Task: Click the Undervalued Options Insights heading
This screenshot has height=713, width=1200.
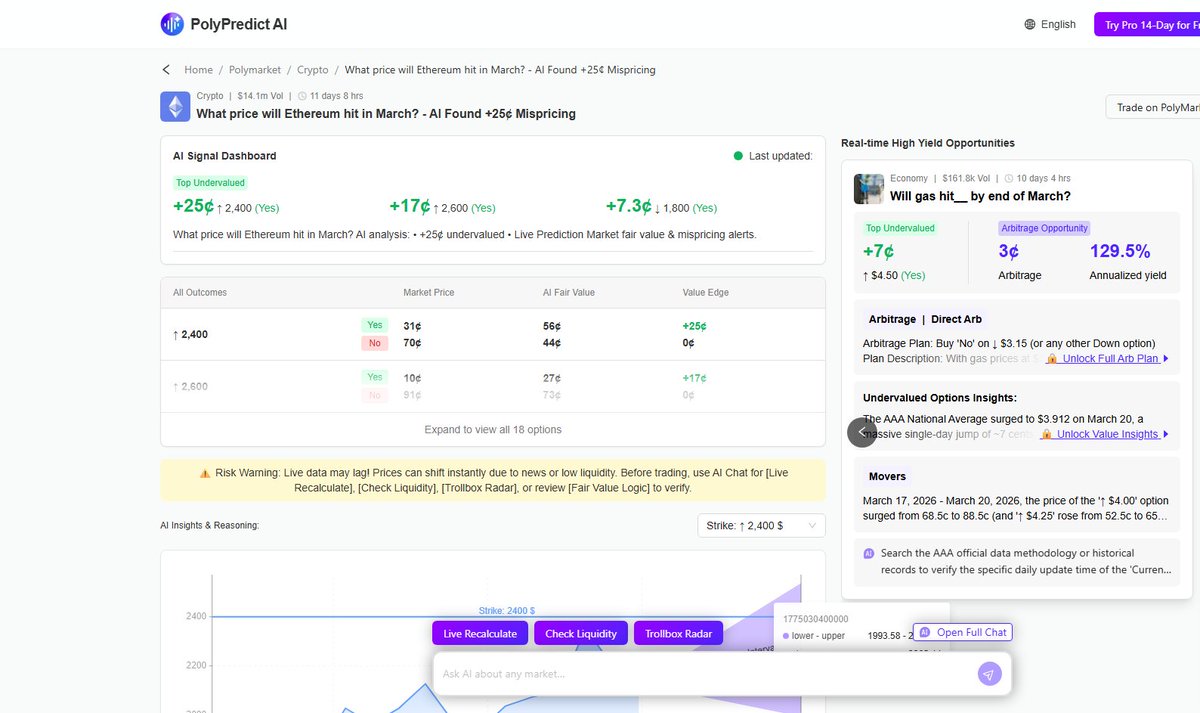Action: 940,397
